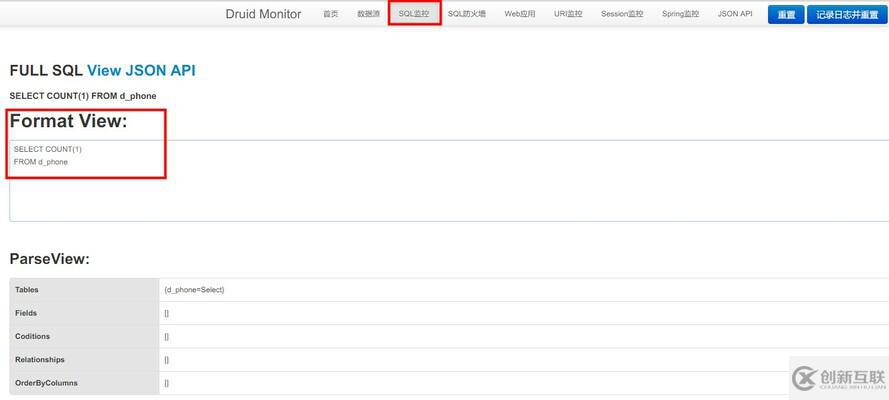Open the View JSON API link
The image size is (889, 400).
tap(141, 70)
